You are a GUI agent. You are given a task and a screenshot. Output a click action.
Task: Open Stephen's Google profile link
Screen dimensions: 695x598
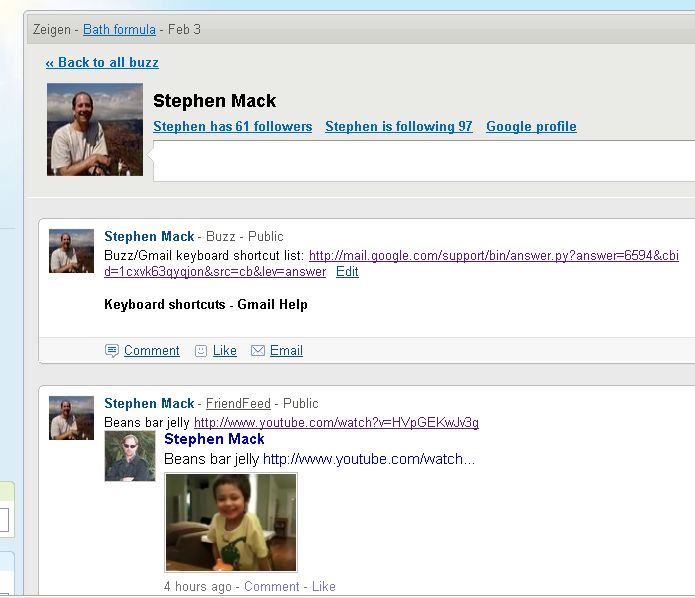pyautogui.click(x=531, y=127)
